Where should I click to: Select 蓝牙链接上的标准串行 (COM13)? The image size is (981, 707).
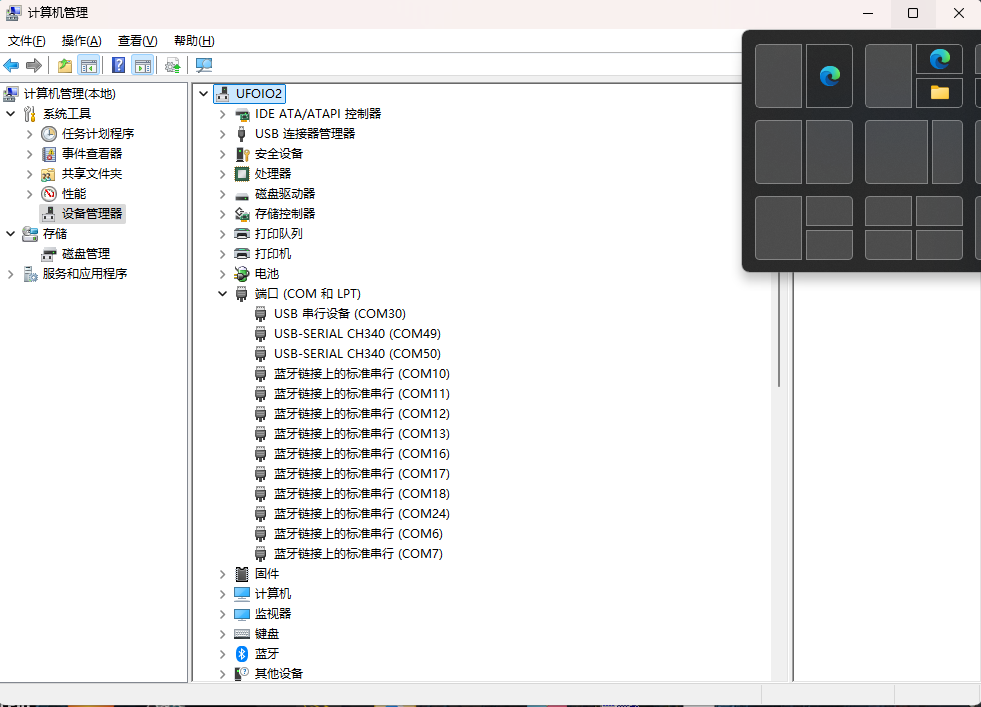(x=362, y=434)
